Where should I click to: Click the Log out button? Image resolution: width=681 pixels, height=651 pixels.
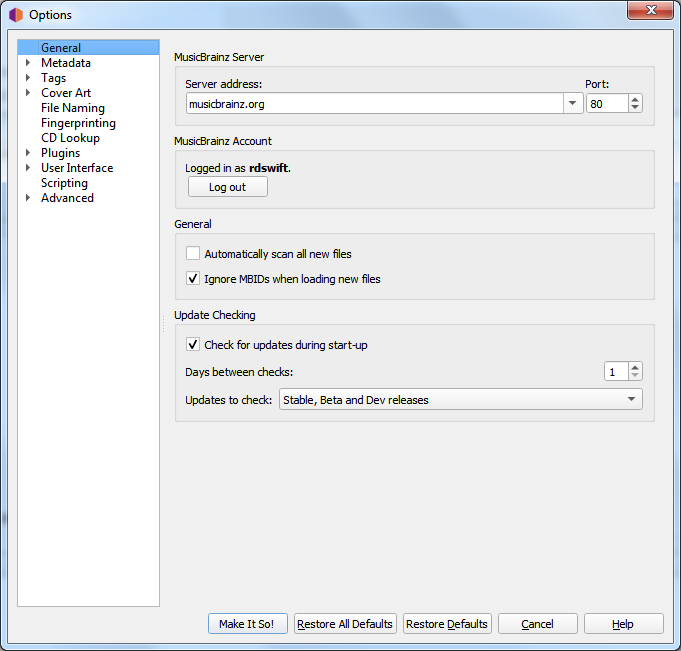pyautogui.click(x=227, y=187)
